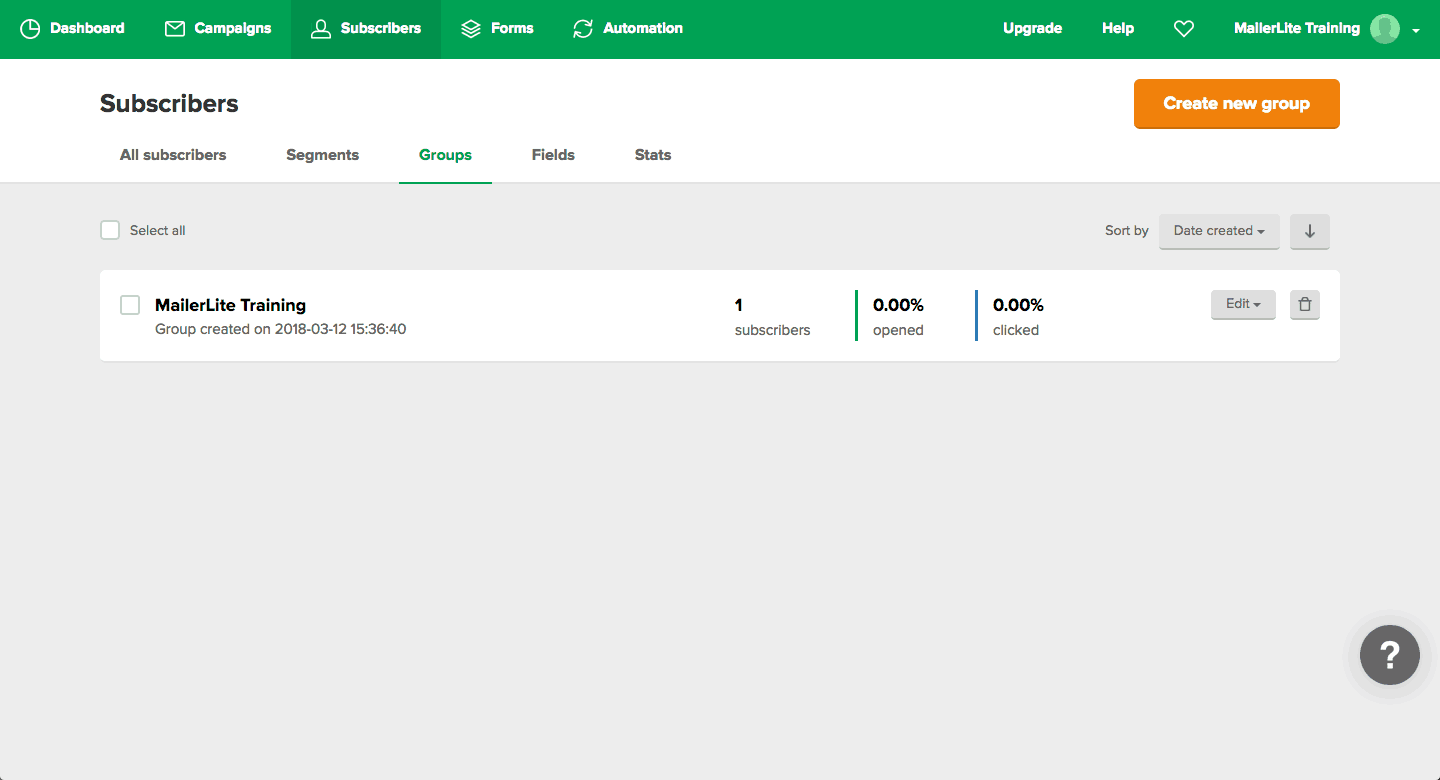Open the Date created sort dropdown
Image resolution: width=1440 pixels, height=780 pixels.
1219,231
